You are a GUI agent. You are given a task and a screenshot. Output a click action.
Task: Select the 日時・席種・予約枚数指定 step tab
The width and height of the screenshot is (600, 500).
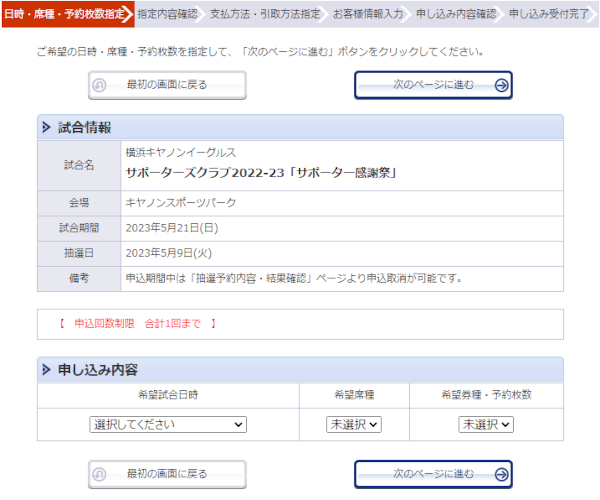[x=67, y=14]
